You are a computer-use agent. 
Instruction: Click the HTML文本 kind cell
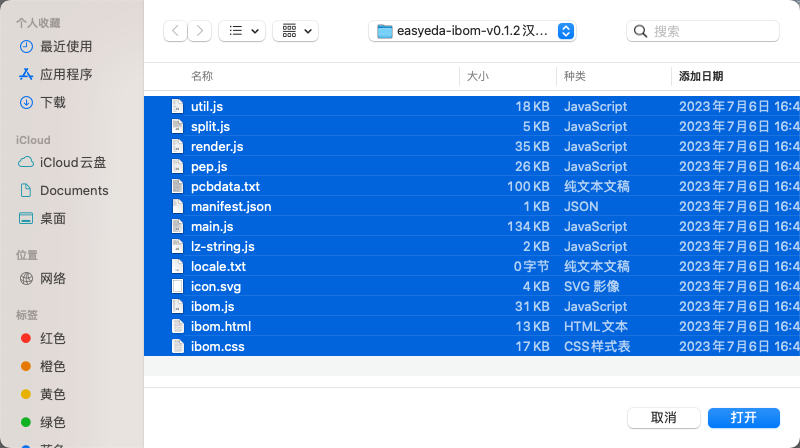point(595,326)
